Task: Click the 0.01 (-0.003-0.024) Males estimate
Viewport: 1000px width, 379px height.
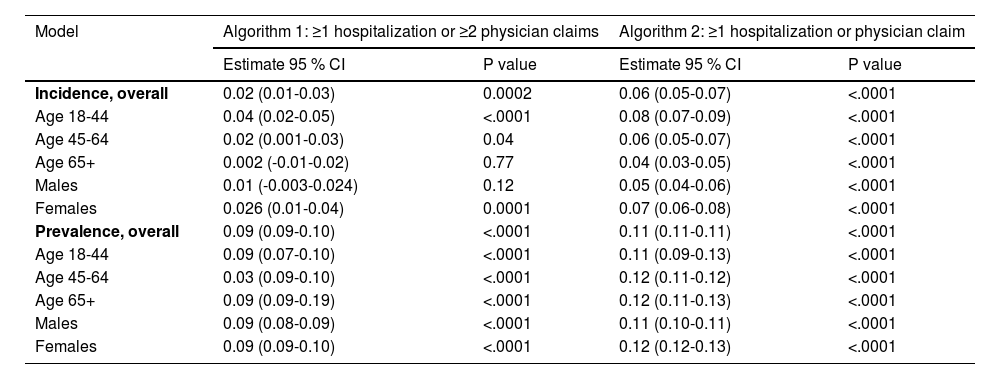Action: 290,186
